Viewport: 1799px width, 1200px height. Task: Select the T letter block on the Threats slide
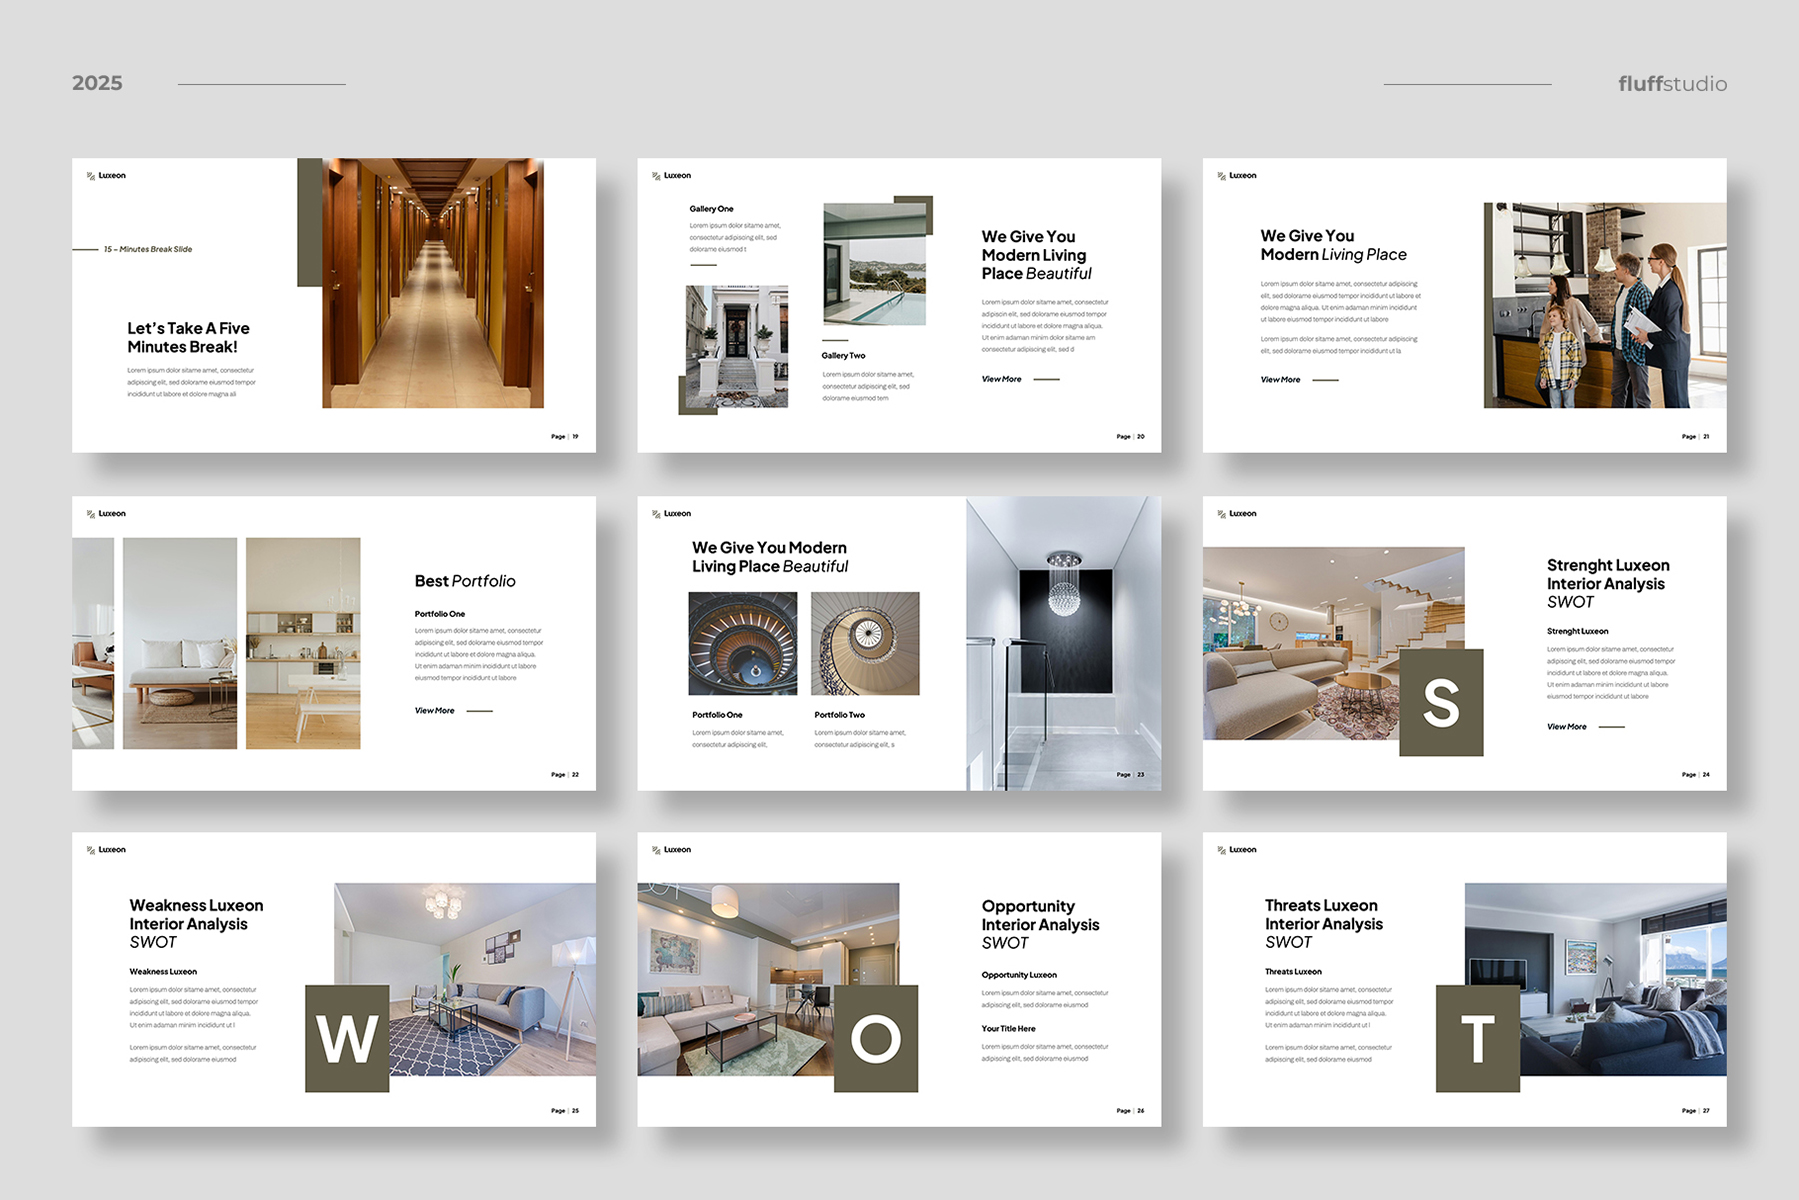1477,1039
